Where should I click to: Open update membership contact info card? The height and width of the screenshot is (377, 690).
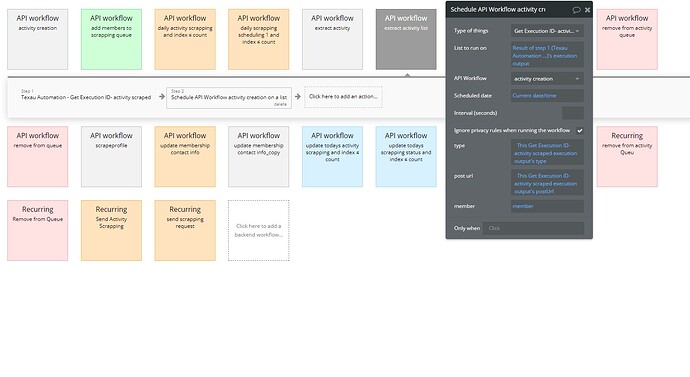click(x=185, y=157)
